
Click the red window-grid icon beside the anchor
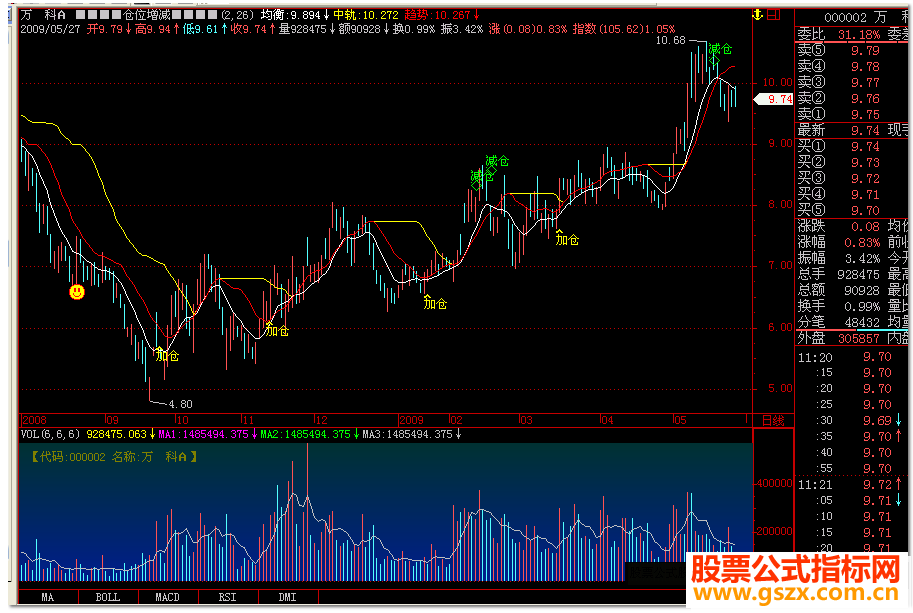coord(773,15)
